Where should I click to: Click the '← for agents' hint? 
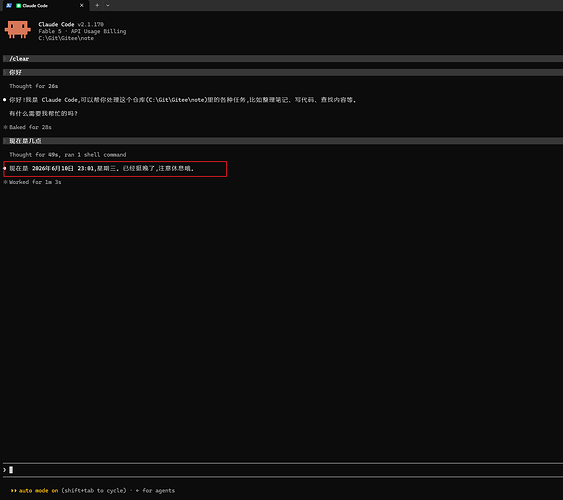[x=155, y=491]
